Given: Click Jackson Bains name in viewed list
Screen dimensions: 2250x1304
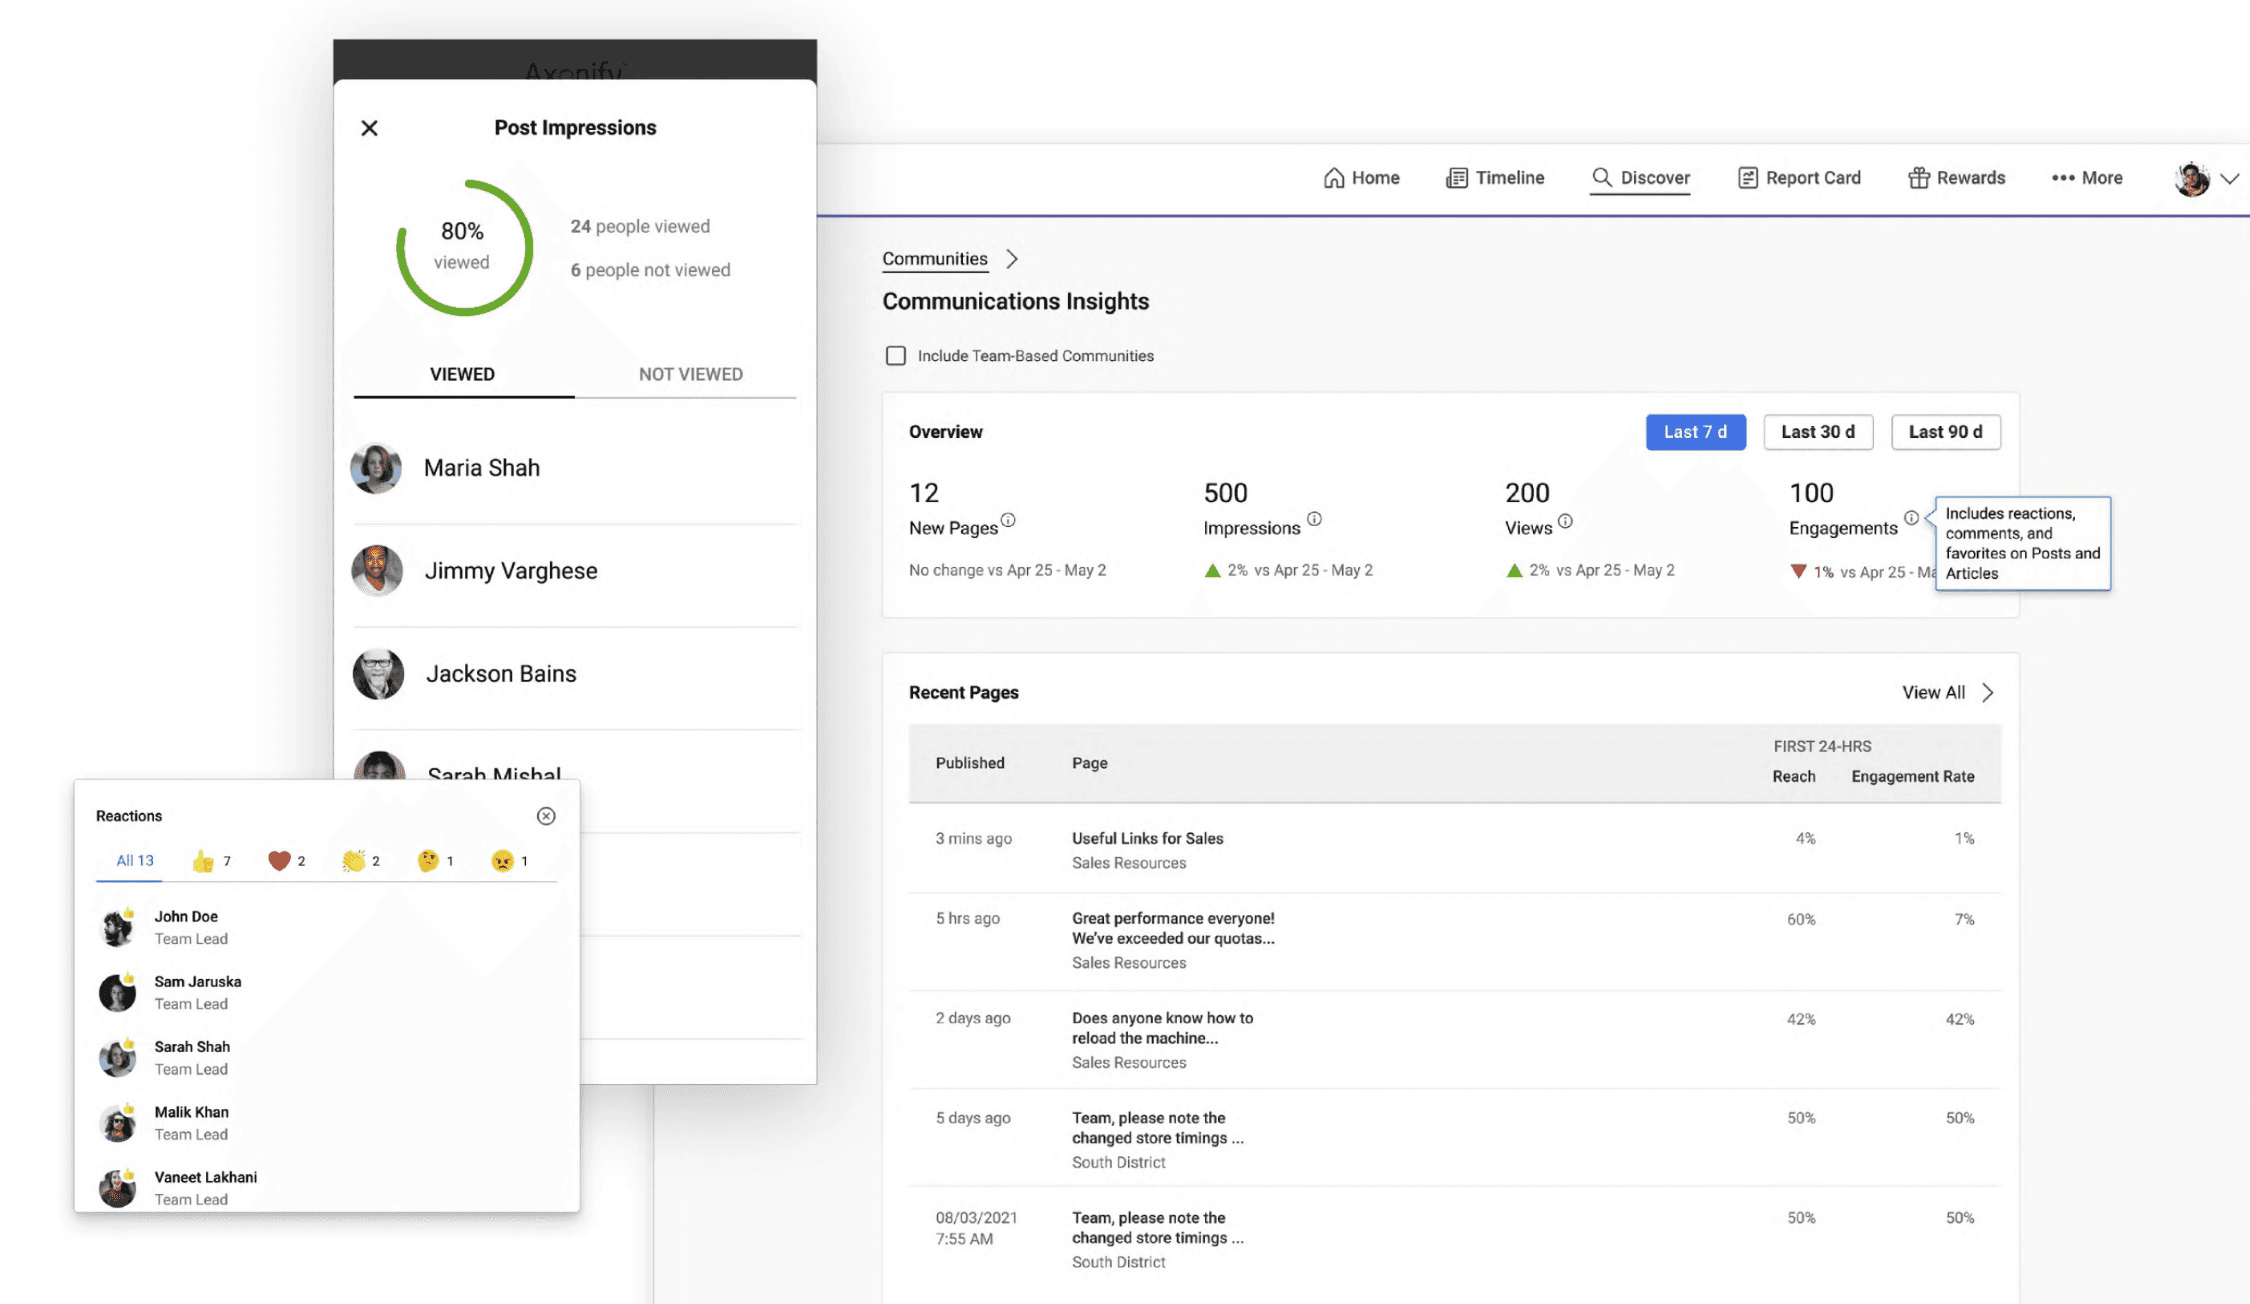Looking at the screenshot, I should pos(501,674).
